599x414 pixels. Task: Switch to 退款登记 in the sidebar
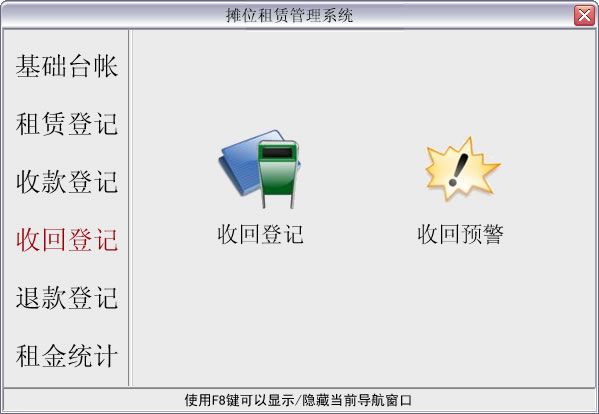coord(66,298)
